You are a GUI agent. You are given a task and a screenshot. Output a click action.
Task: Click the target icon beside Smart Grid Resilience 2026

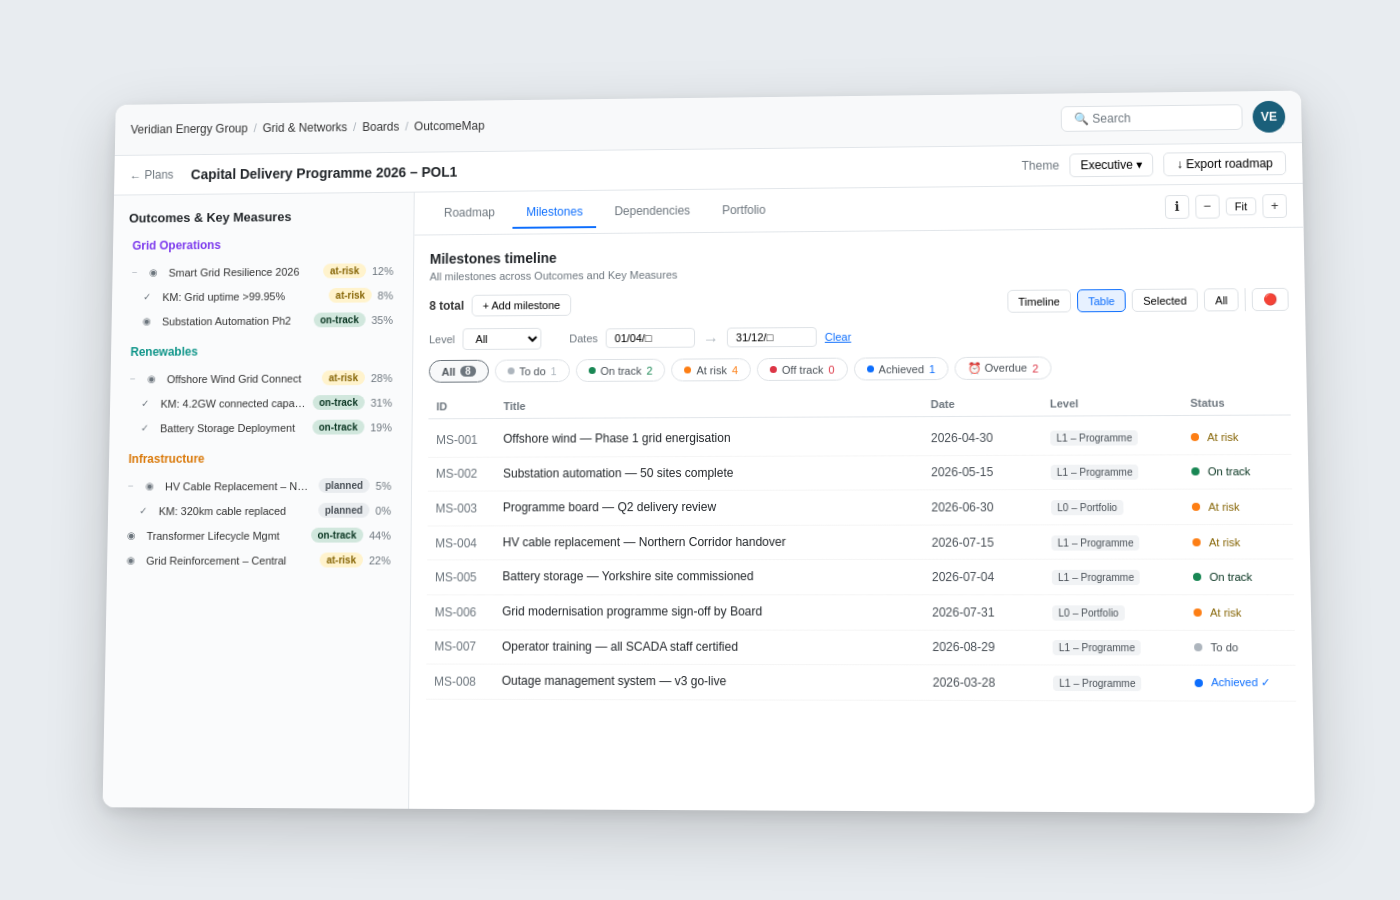(x=152, y=271)
